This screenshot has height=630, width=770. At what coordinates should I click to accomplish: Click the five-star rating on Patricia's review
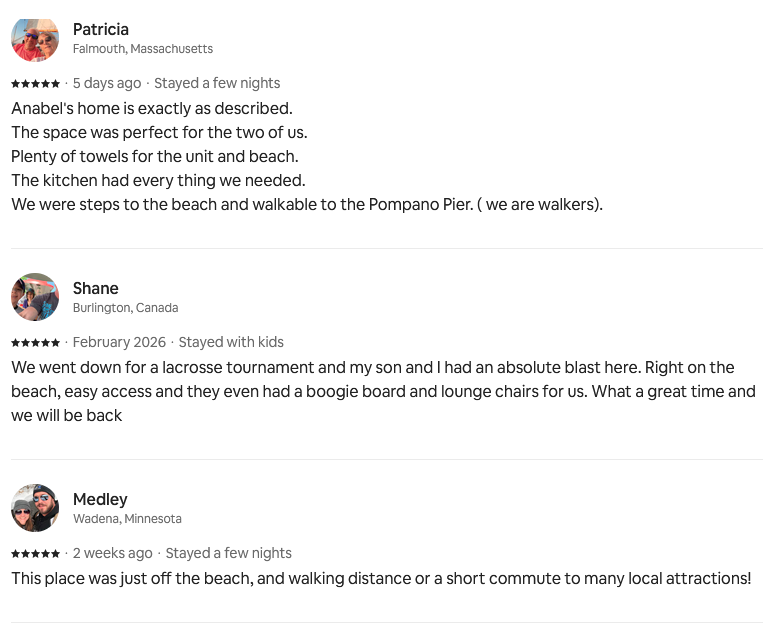tap(35, 84)
